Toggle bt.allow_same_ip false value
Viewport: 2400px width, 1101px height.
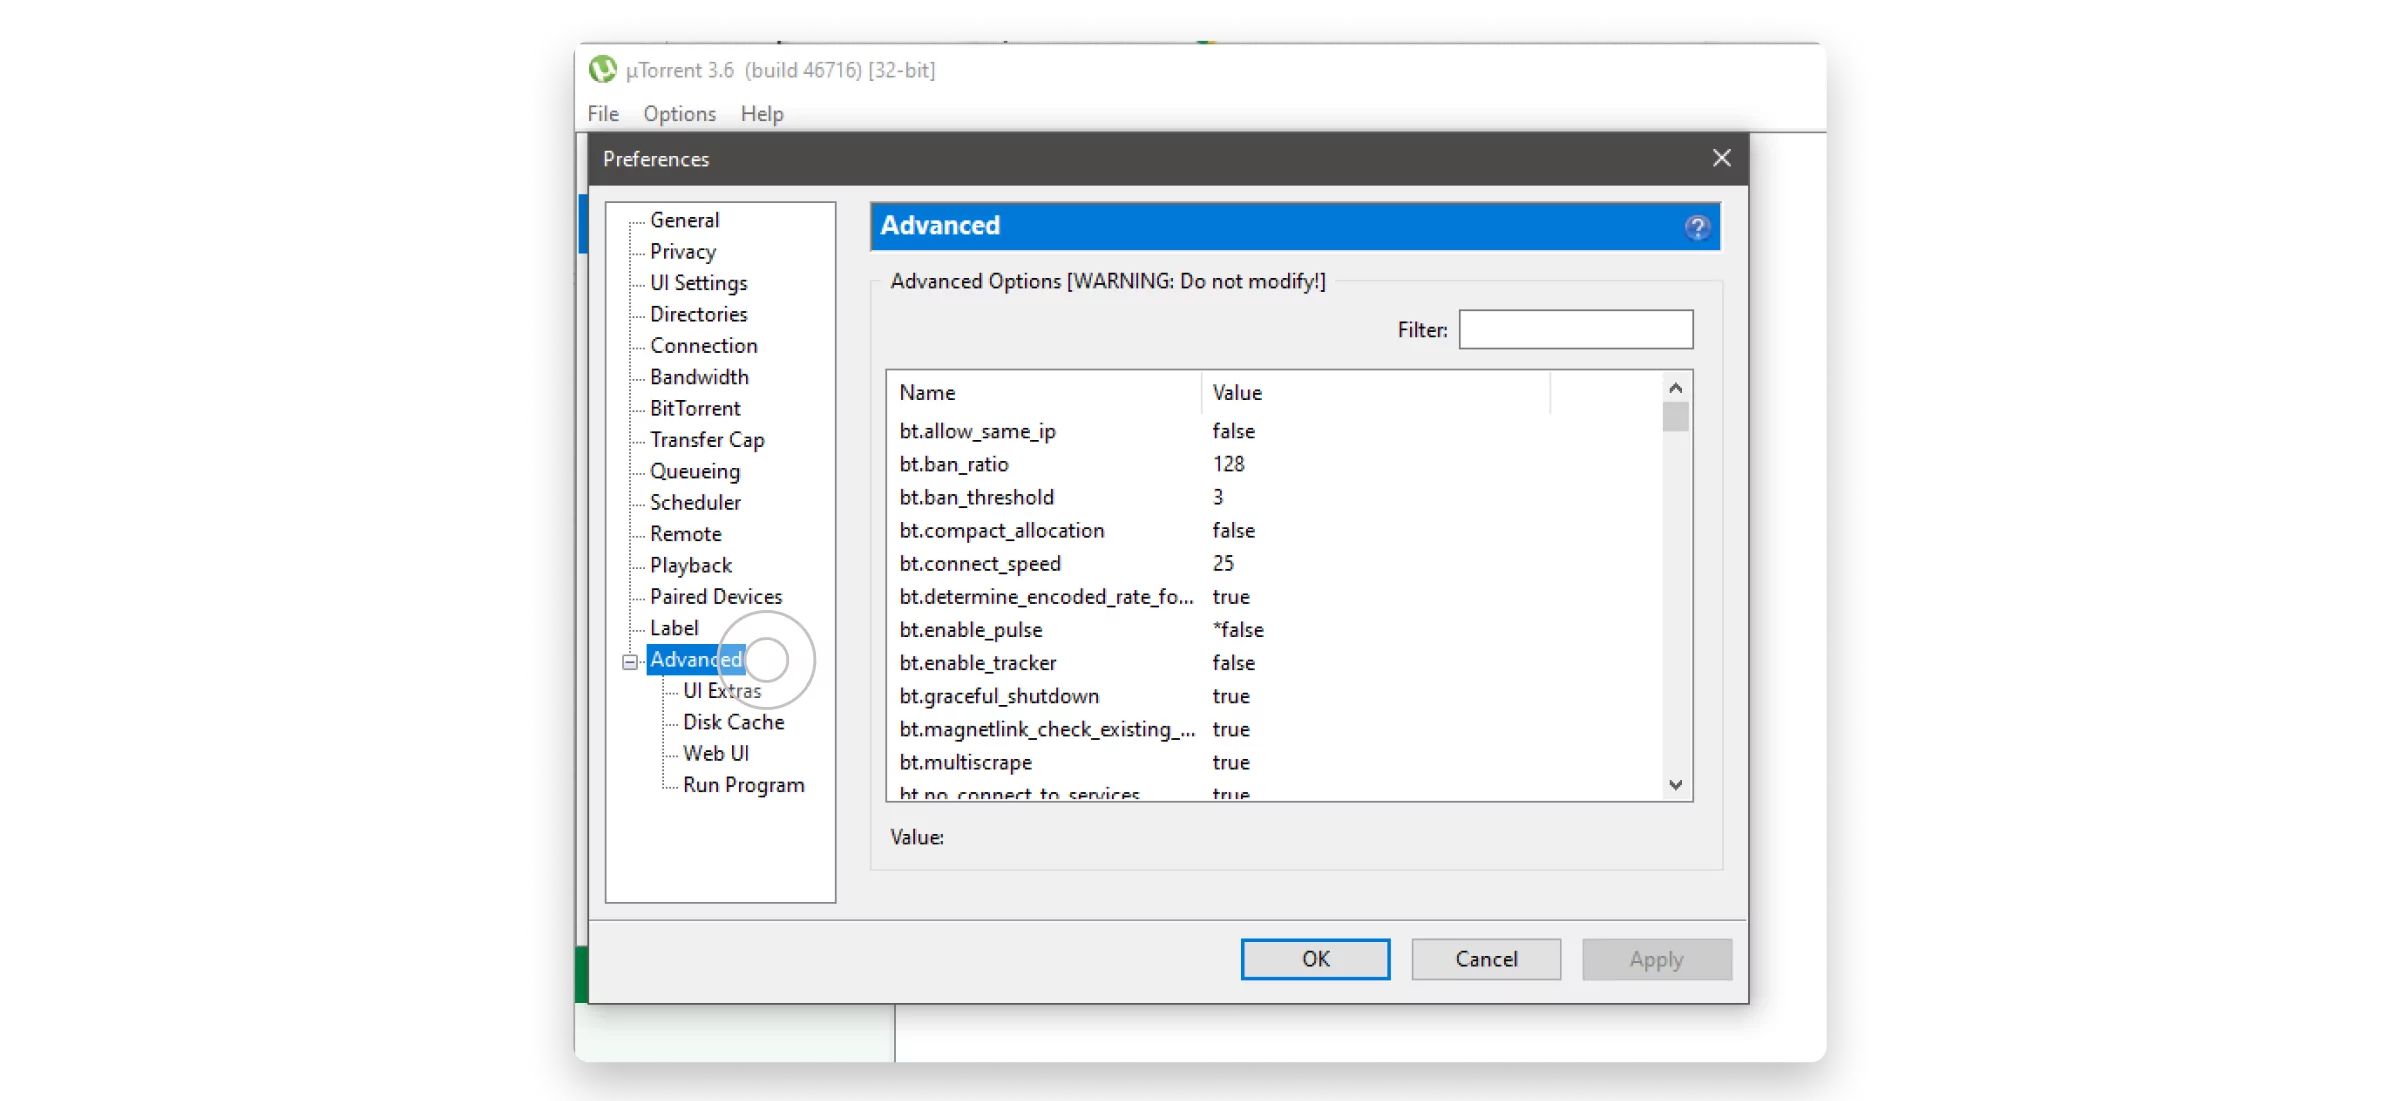(x=1232, y=430)
